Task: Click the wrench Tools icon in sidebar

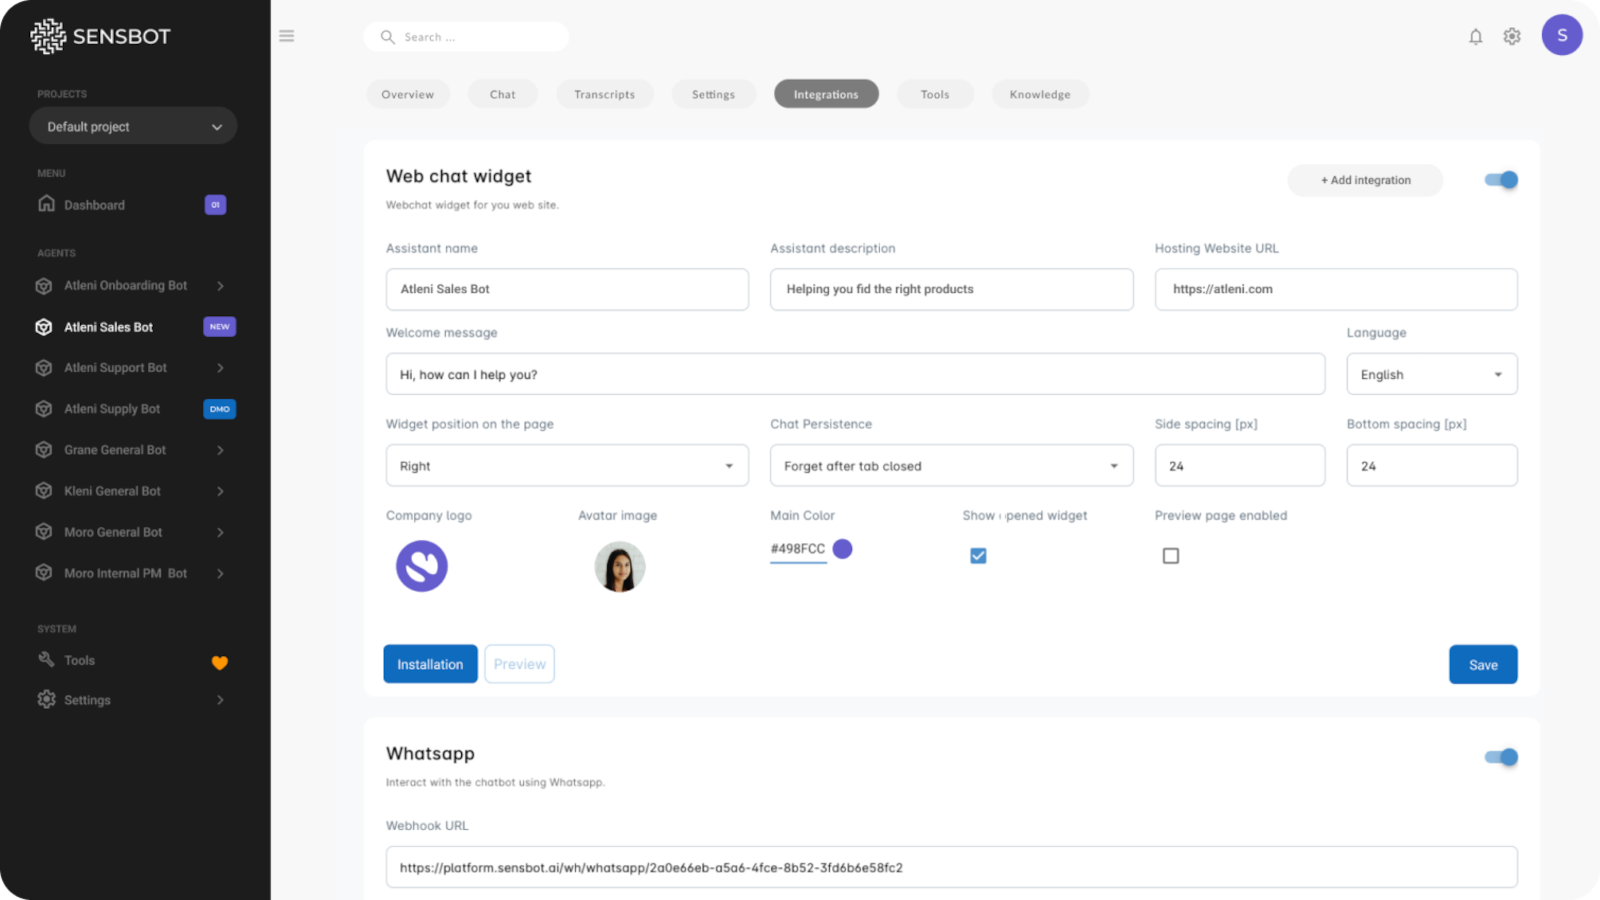Action: (x=46, y=660)
